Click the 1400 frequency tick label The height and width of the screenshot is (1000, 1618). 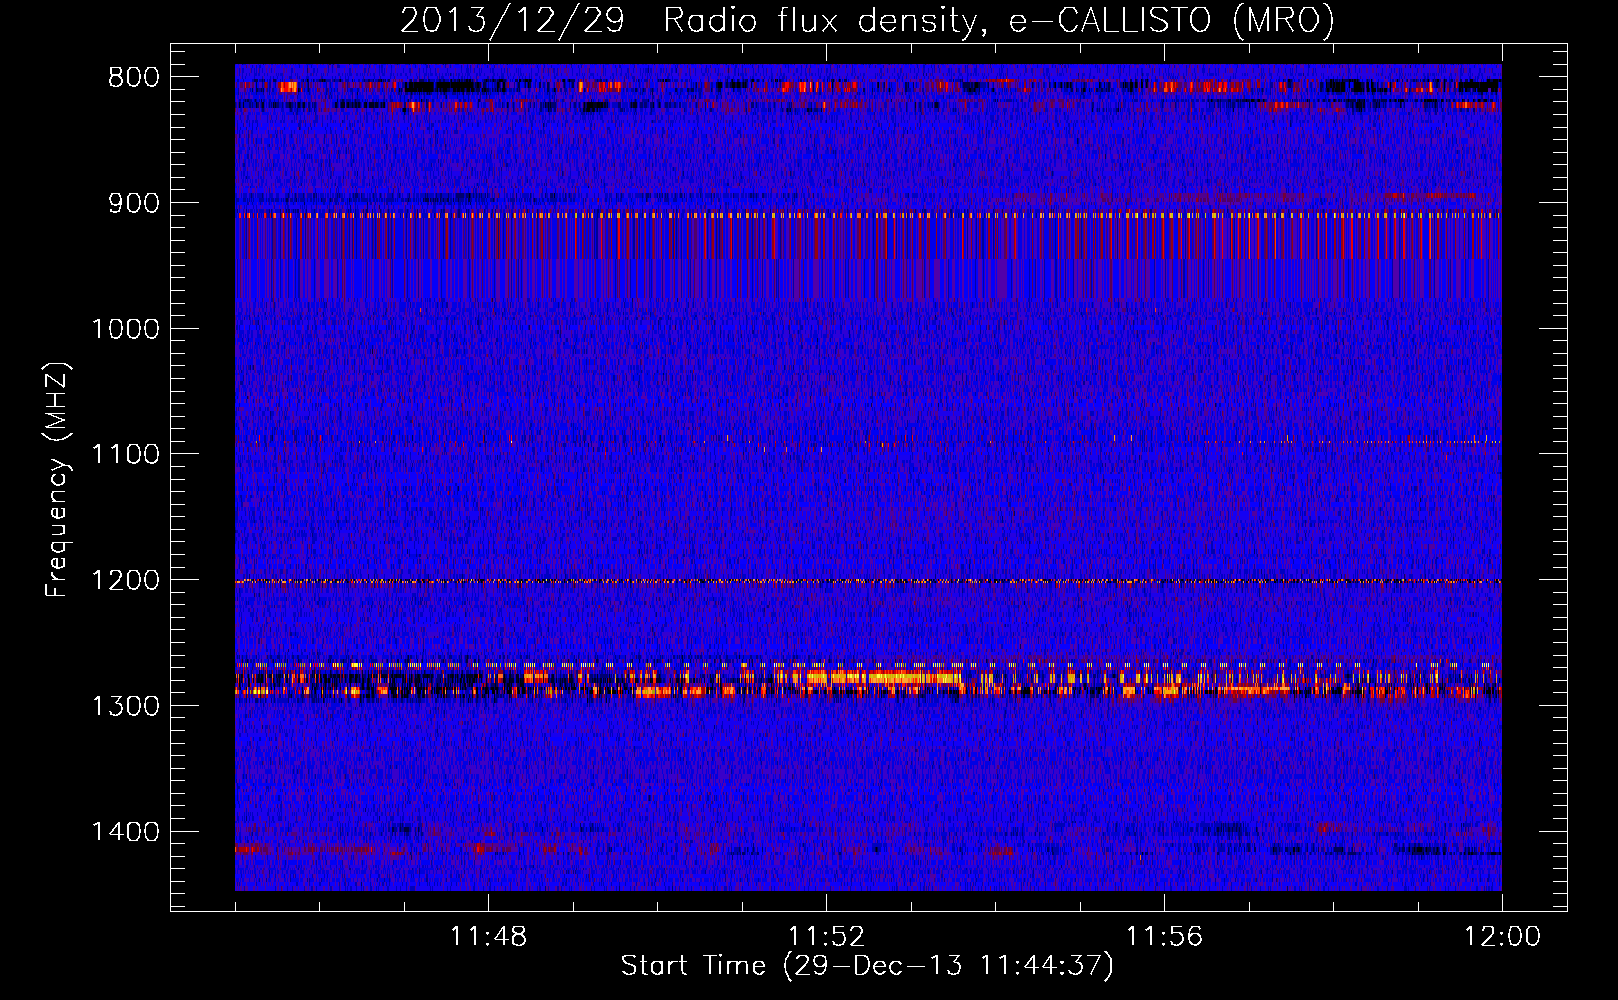click(125, 831)
